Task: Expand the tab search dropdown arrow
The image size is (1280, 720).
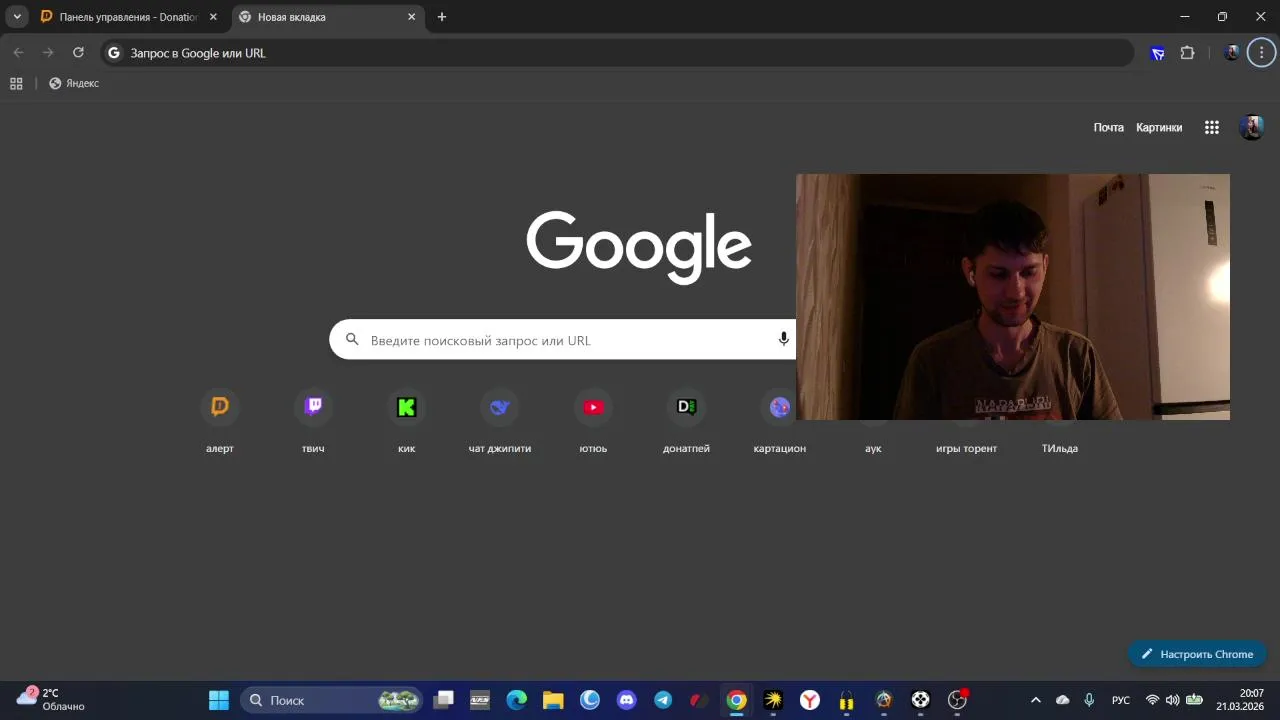Action: [17, 17]
